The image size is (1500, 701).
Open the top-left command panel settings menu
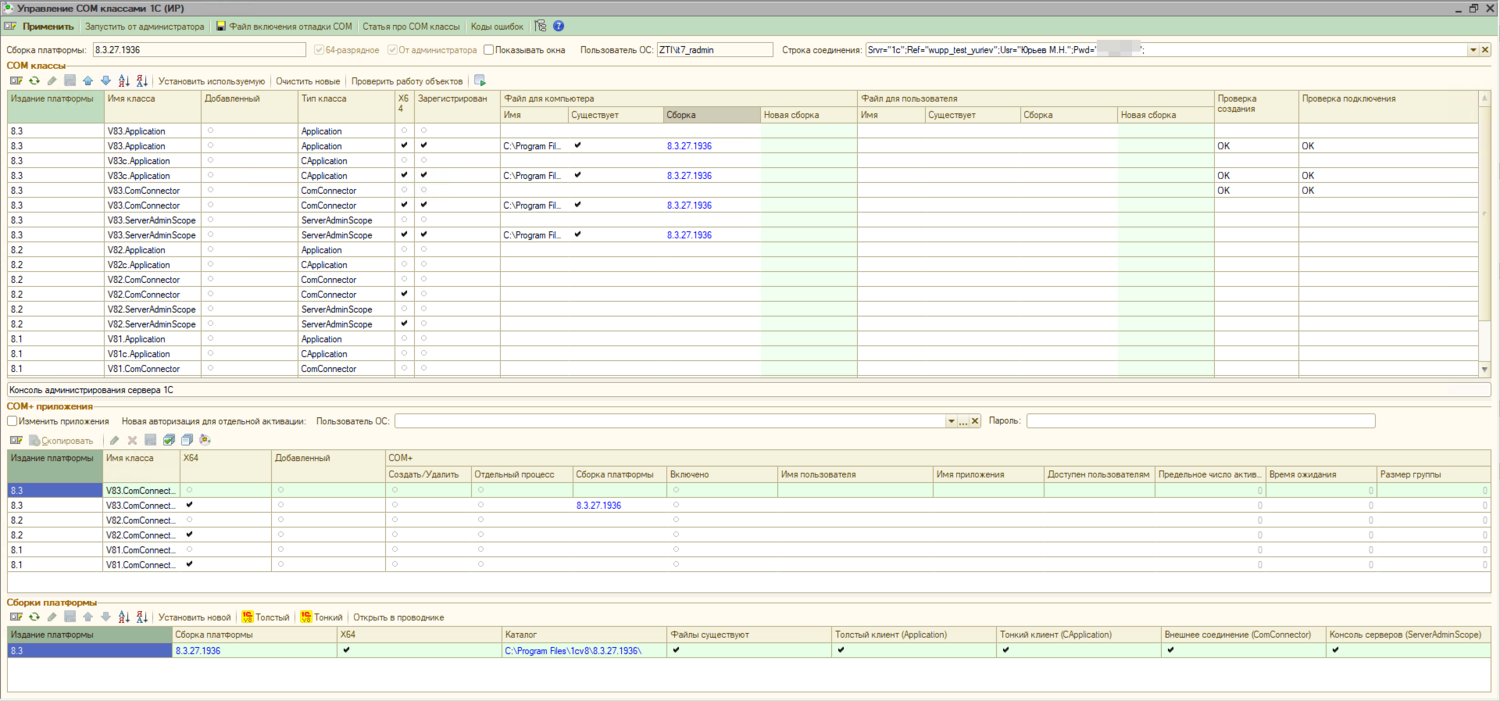[12, 27]
